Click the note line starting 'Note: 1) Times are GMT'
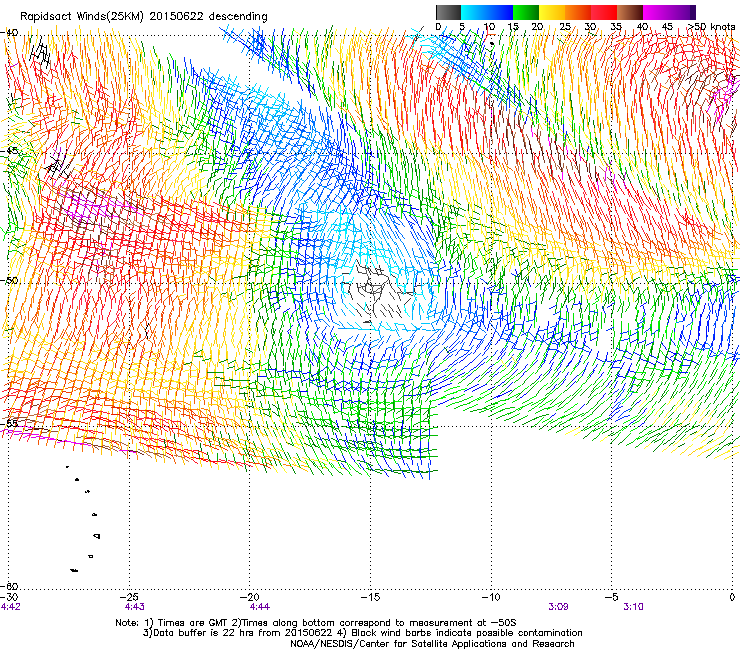 pos(316,623)
